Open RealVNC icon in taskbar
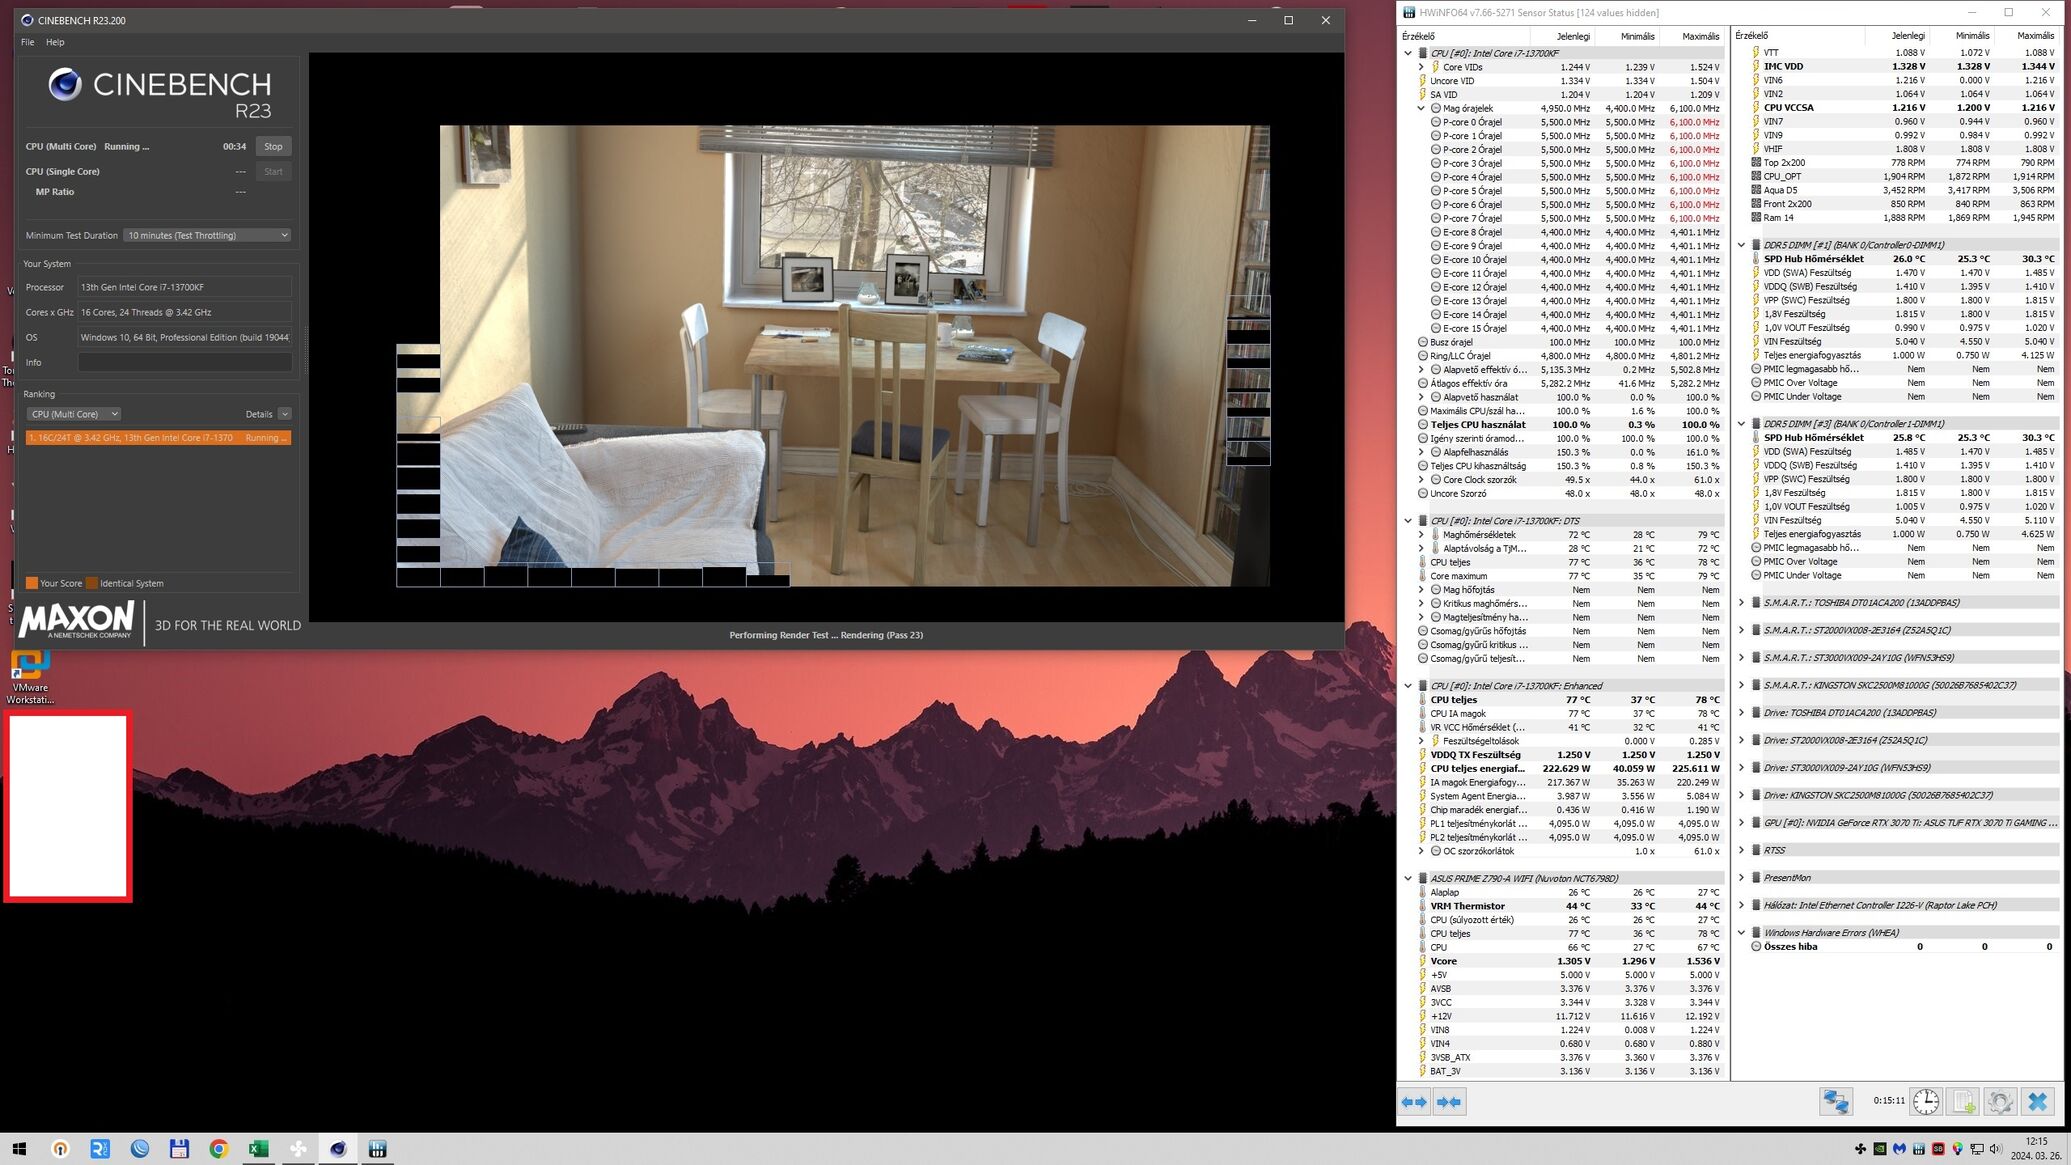This screenshot has width=2071, height=1165. [x=100, y=1149]
